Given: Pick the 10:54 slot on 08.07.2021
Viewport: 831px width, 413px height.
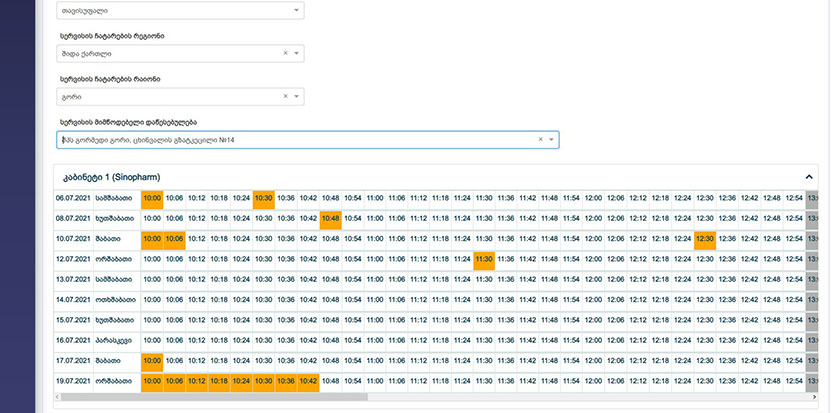Looking at the screenshot, I should click(353, 218).
